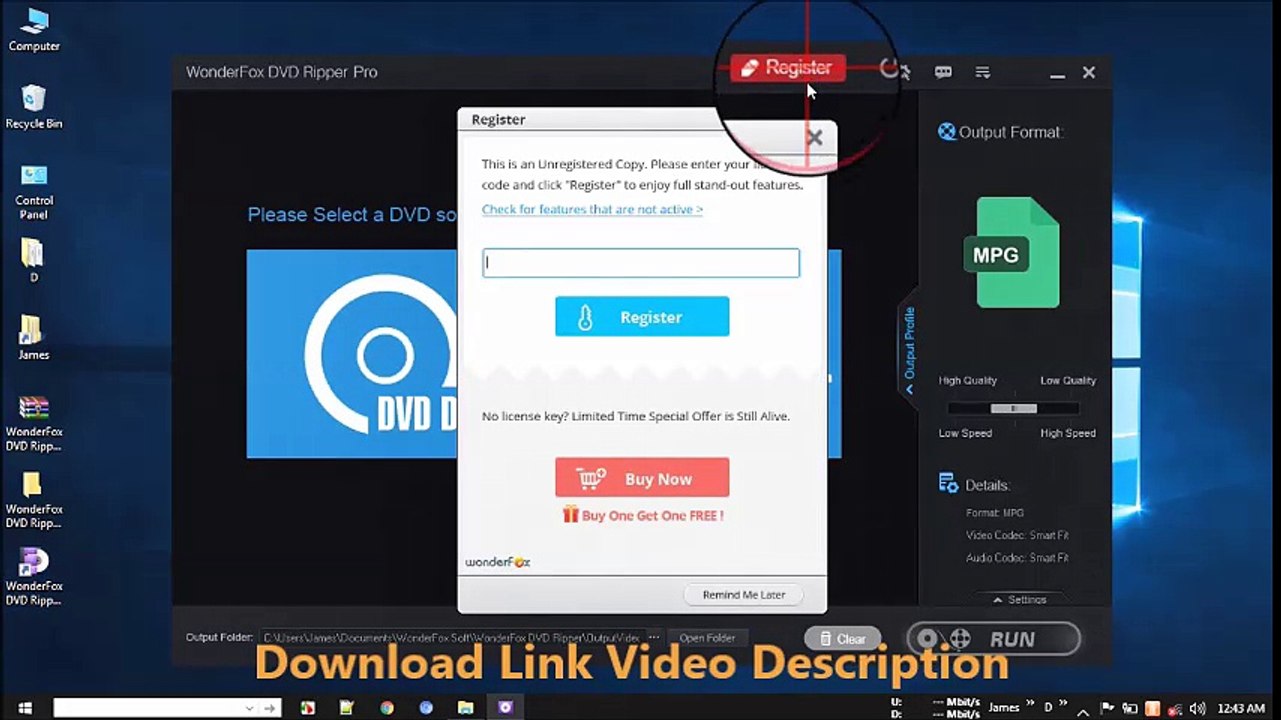The image size is (1281, 720).
Task: Open WonderFox DVD Ripper archive icon
Action: pyautogui.click(x=34, y=423)
